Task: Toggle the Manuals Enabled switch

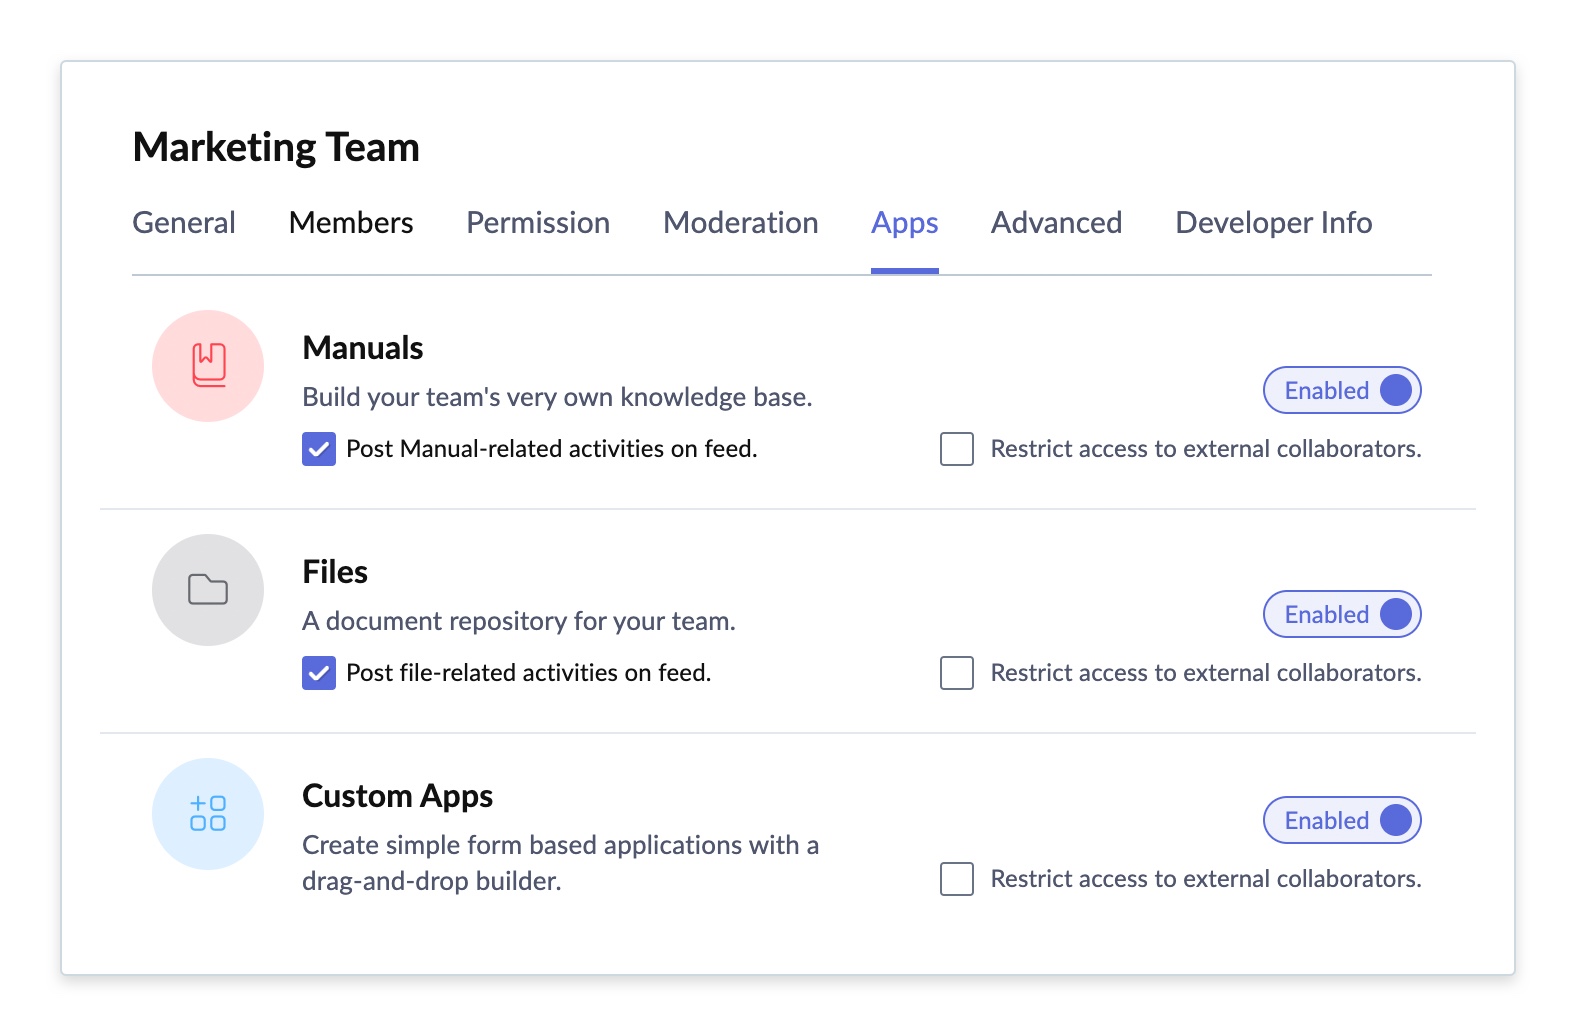Action: pos(1342,390)
